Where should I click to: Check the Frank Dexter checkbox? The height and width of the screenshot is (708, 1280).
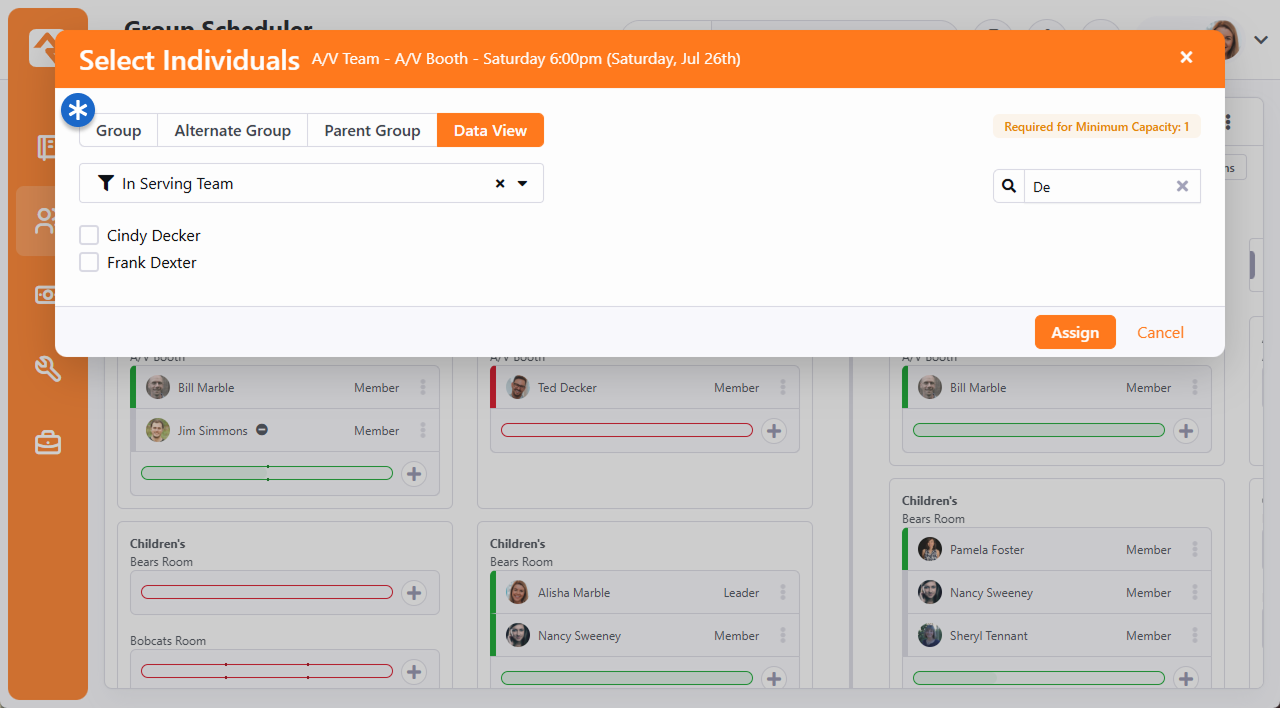tap(89, 263)
